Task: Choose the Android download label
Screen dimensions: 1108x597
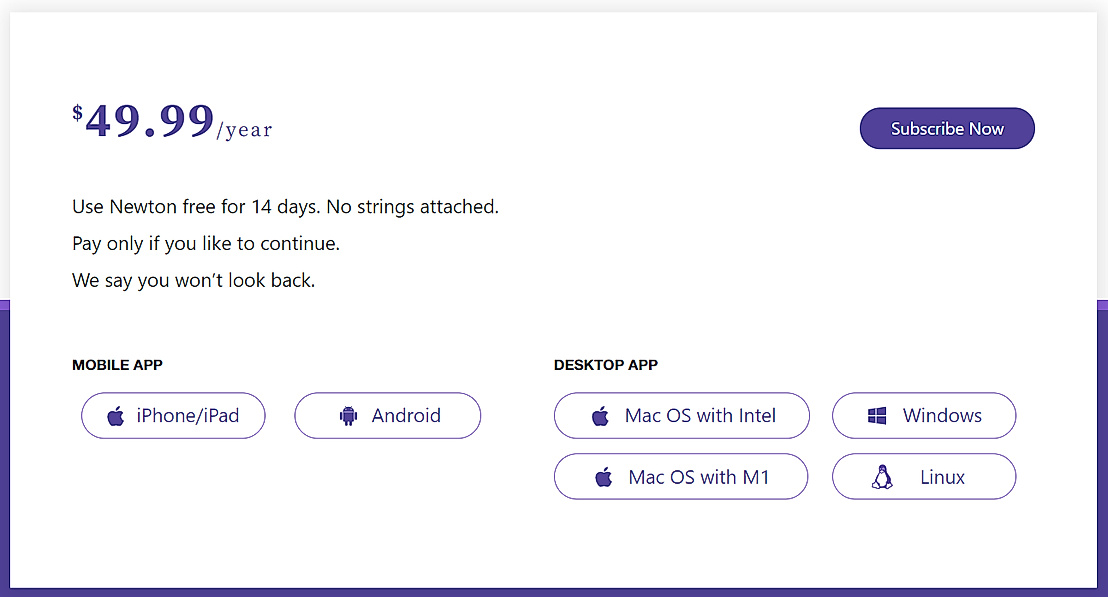Action: 406,416
